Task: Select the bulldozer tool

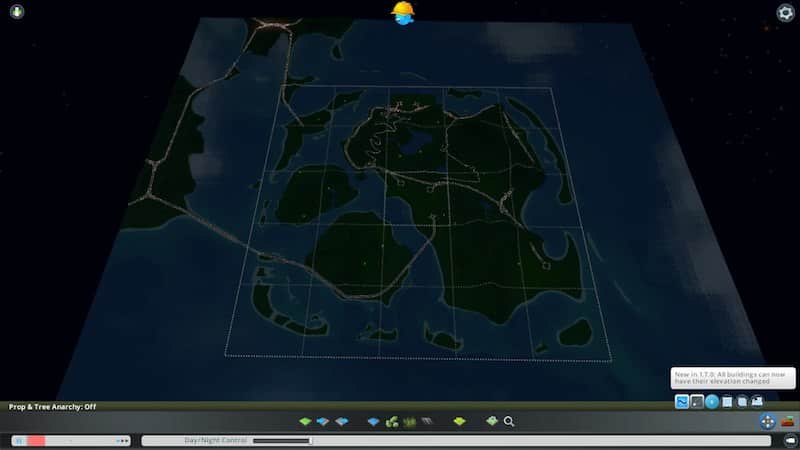Action: tap(788, 422)
